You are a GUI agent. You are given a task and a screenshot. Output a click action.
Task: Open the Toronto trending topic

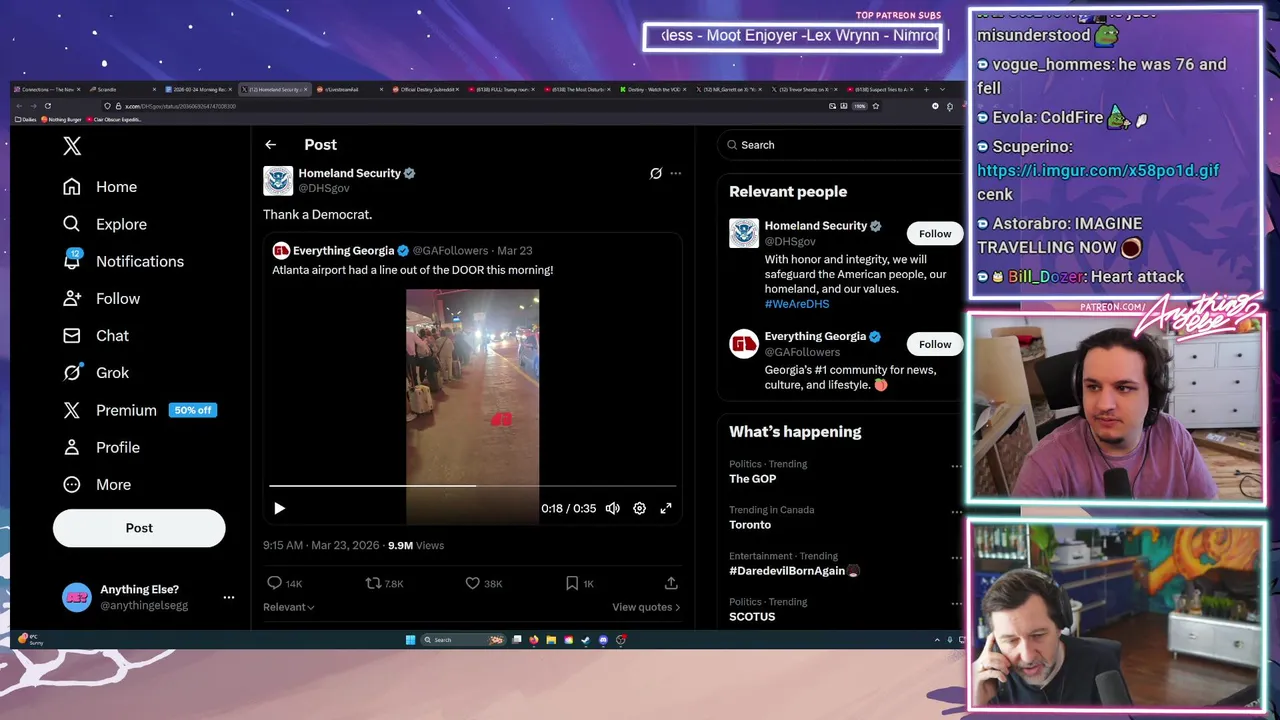750,525
